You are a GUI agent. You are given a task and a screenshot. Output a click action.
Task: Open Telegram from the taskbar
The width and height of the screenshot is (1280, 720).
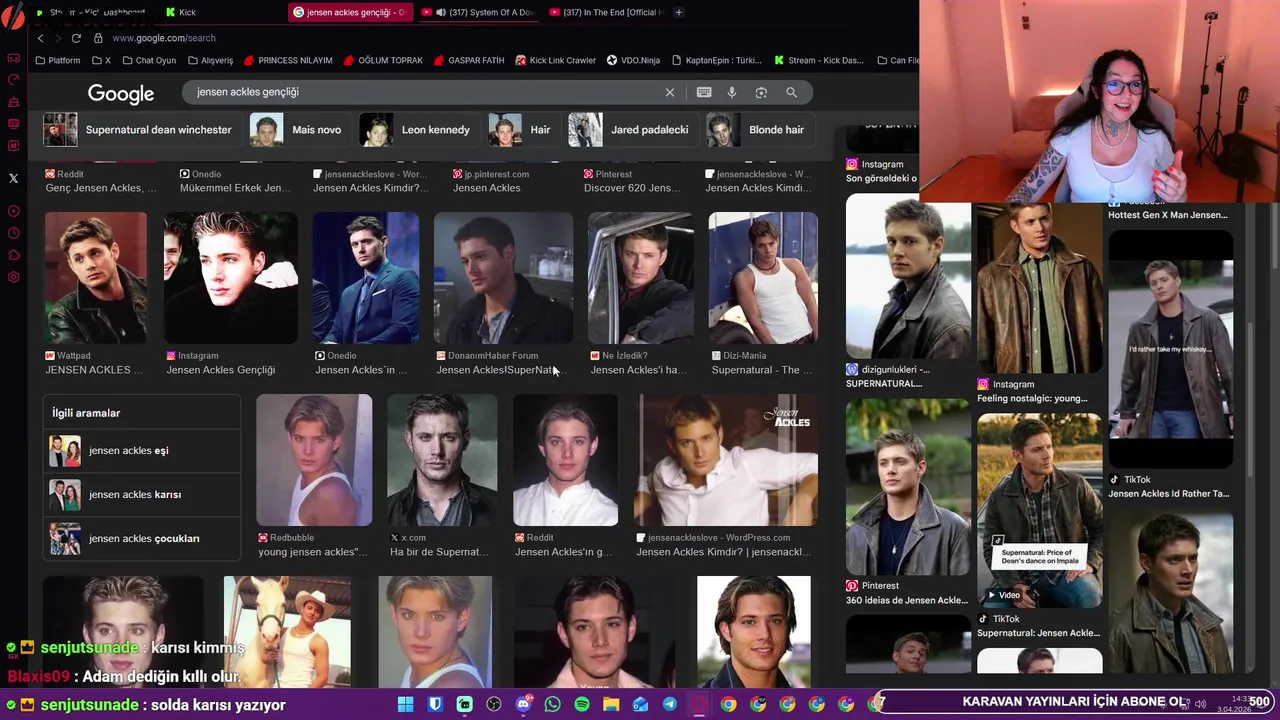670,704
